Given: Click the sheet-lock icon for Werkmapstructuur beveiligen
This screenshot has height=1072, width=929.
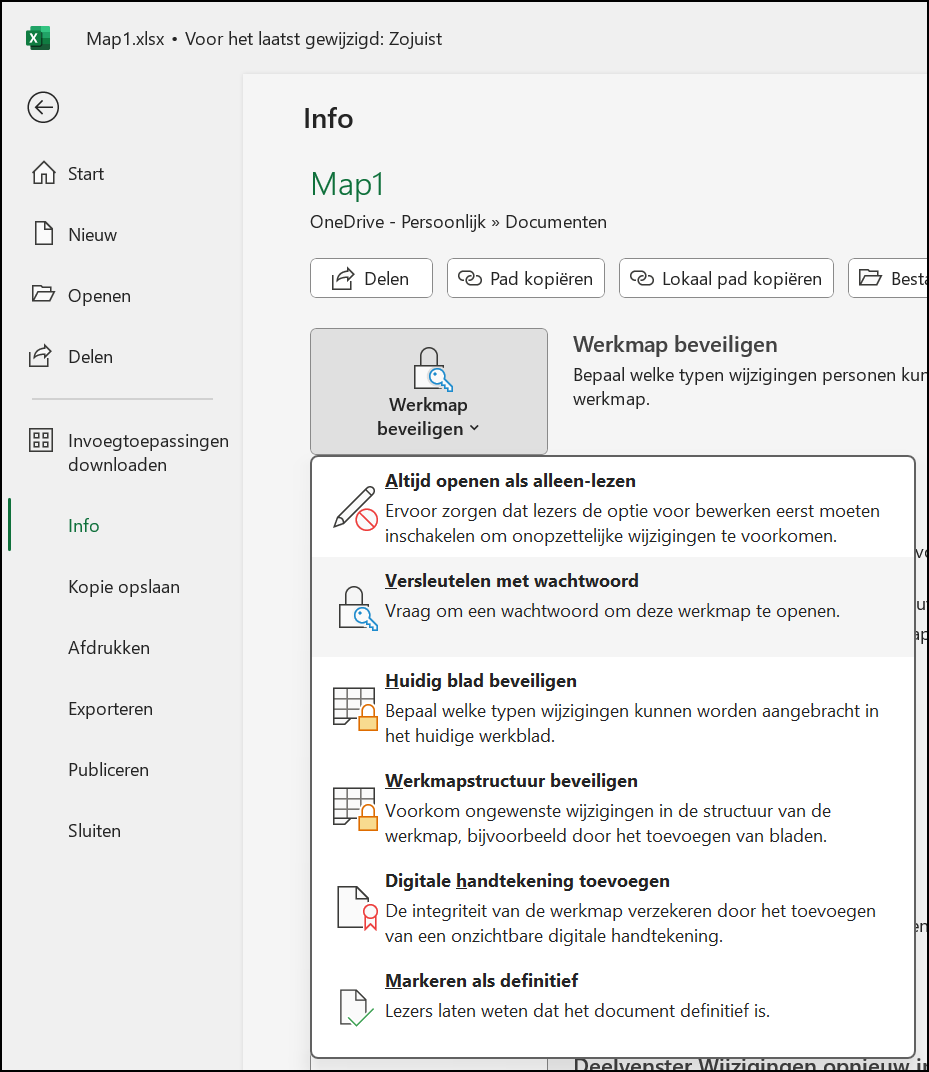Looking at the screenshot, I should [x=355, y=809].
